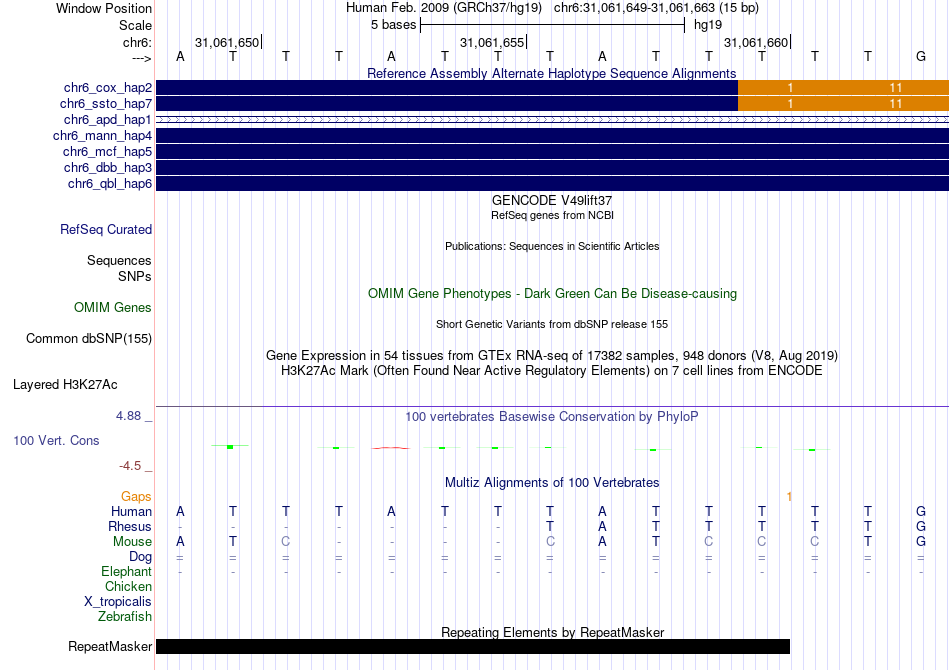Select the Human alignment row label
Image resolution: width=950 pixels, height=670 pixels.
[x=131, y=512]
